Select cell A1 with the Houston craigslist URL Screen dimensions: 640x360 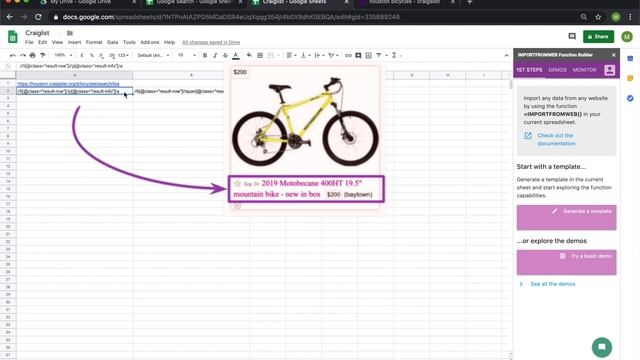tap(74, 84)
